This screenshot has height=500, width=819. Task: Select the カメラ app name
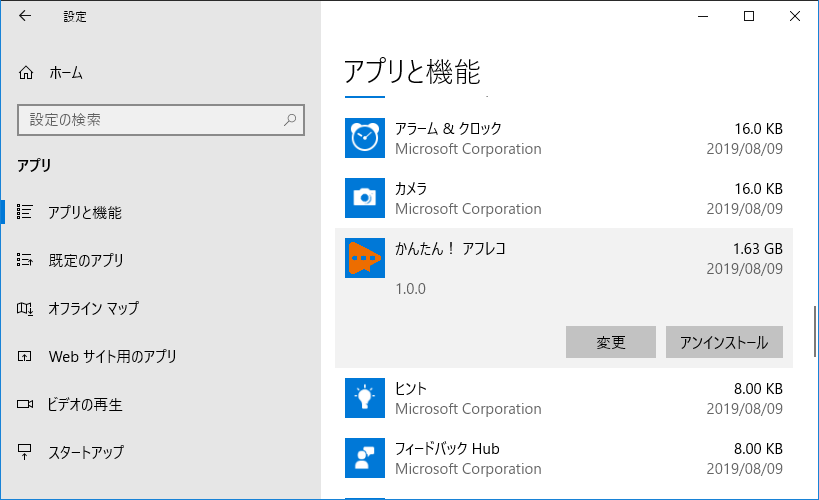[x=411, y=189]
